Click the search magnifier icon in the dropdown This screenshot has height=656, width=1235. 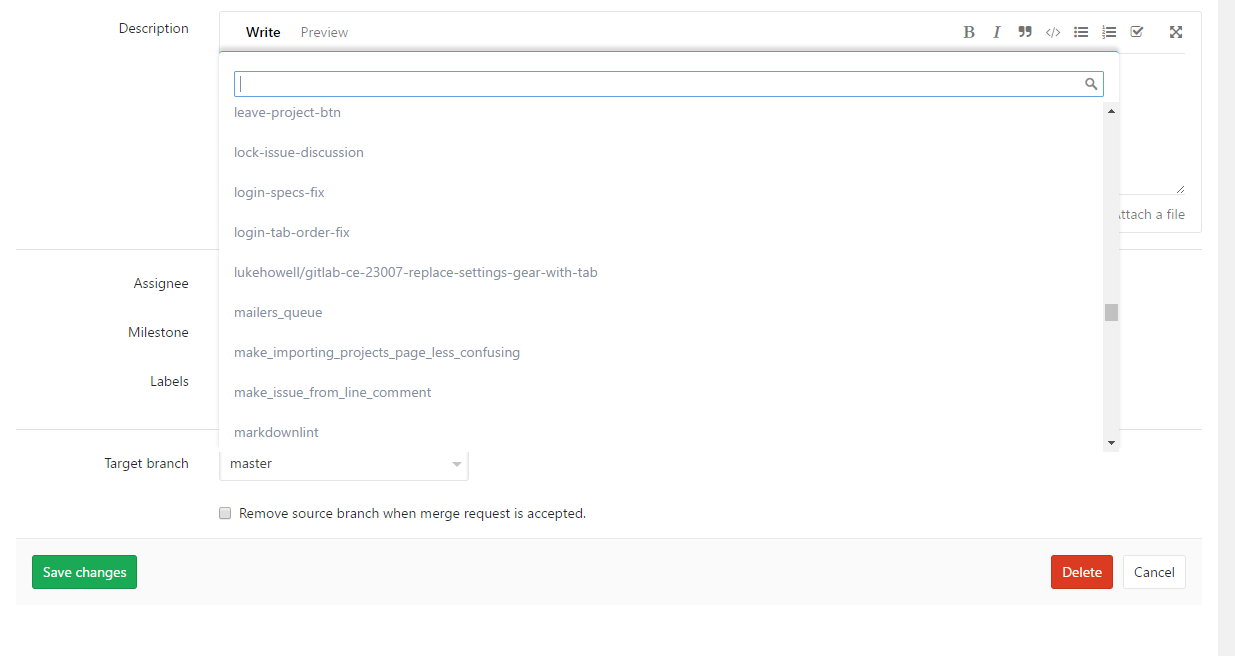tap(1091, 84)
